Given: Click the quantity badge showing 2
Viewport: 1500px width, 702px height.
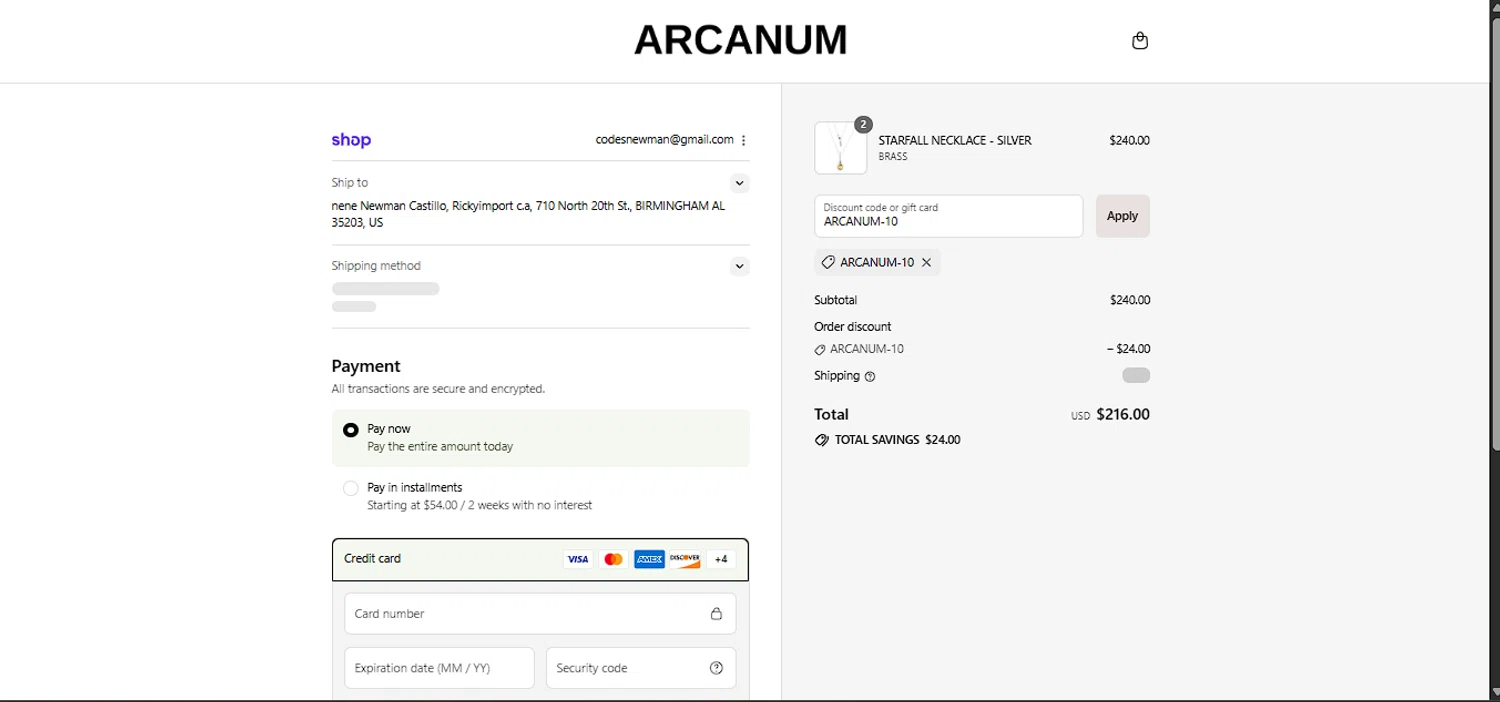Looking at the screenshot, I should click(x=863, y=124).
